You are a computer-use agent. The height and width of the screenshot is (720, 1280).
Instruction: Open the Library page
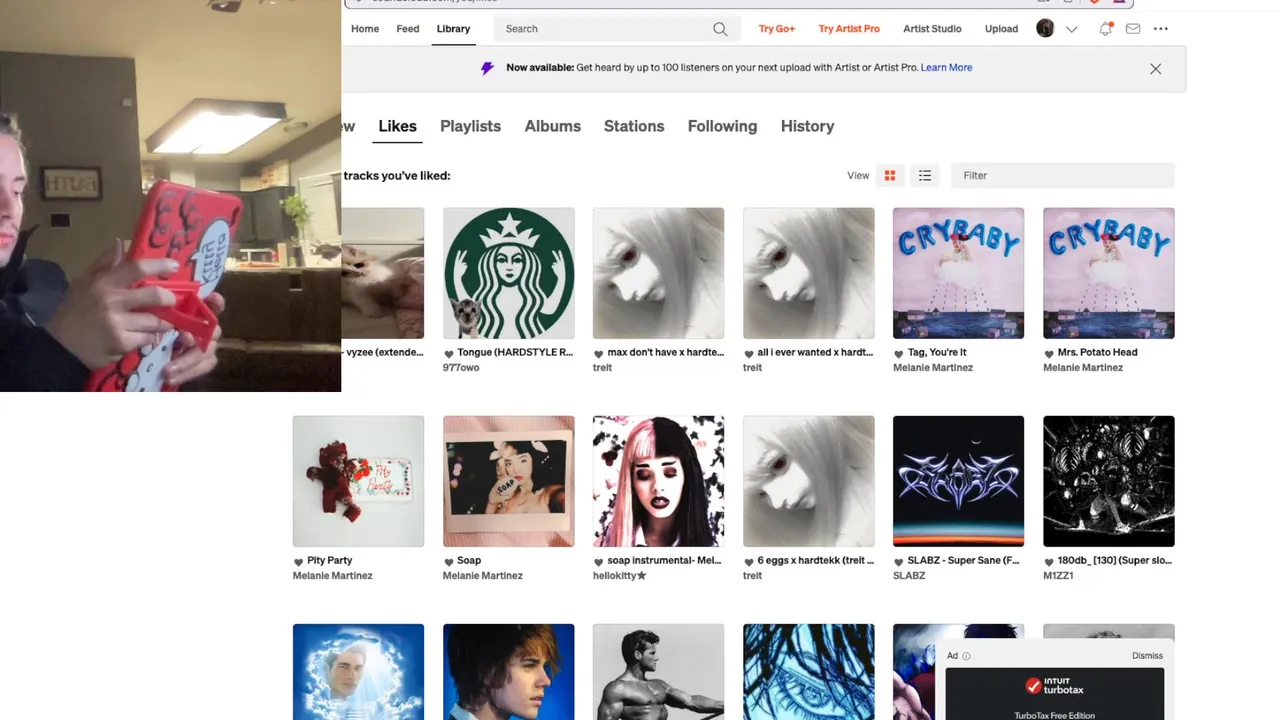pyautogui.click(x=453, y=29)
